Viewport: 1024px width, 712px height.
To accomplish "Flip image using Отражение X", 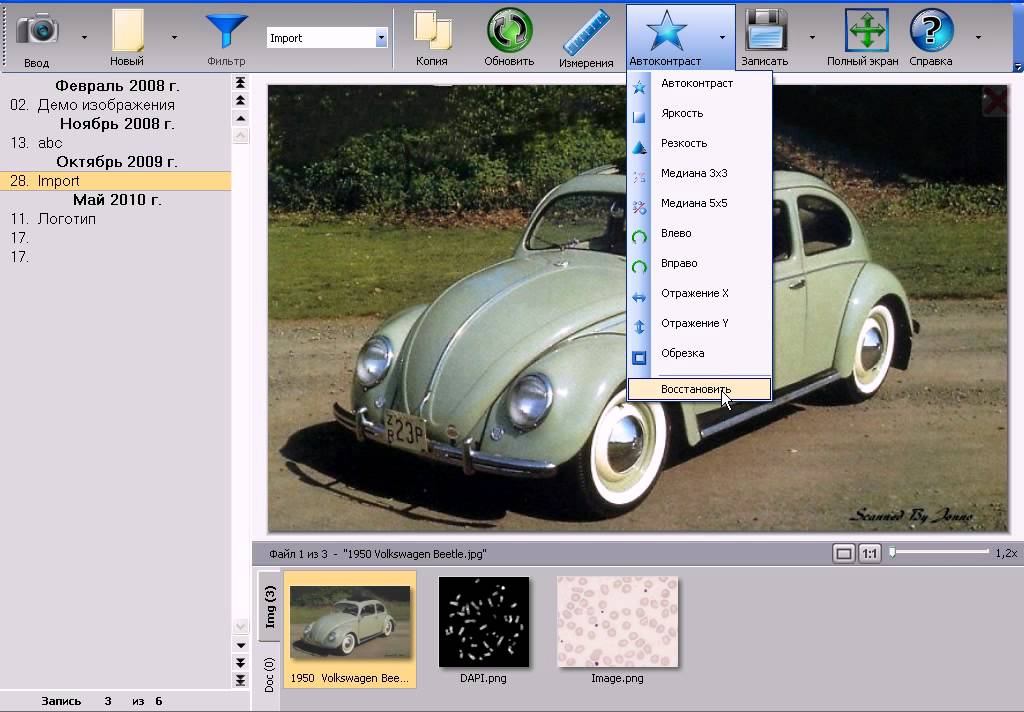I will 699,294.
